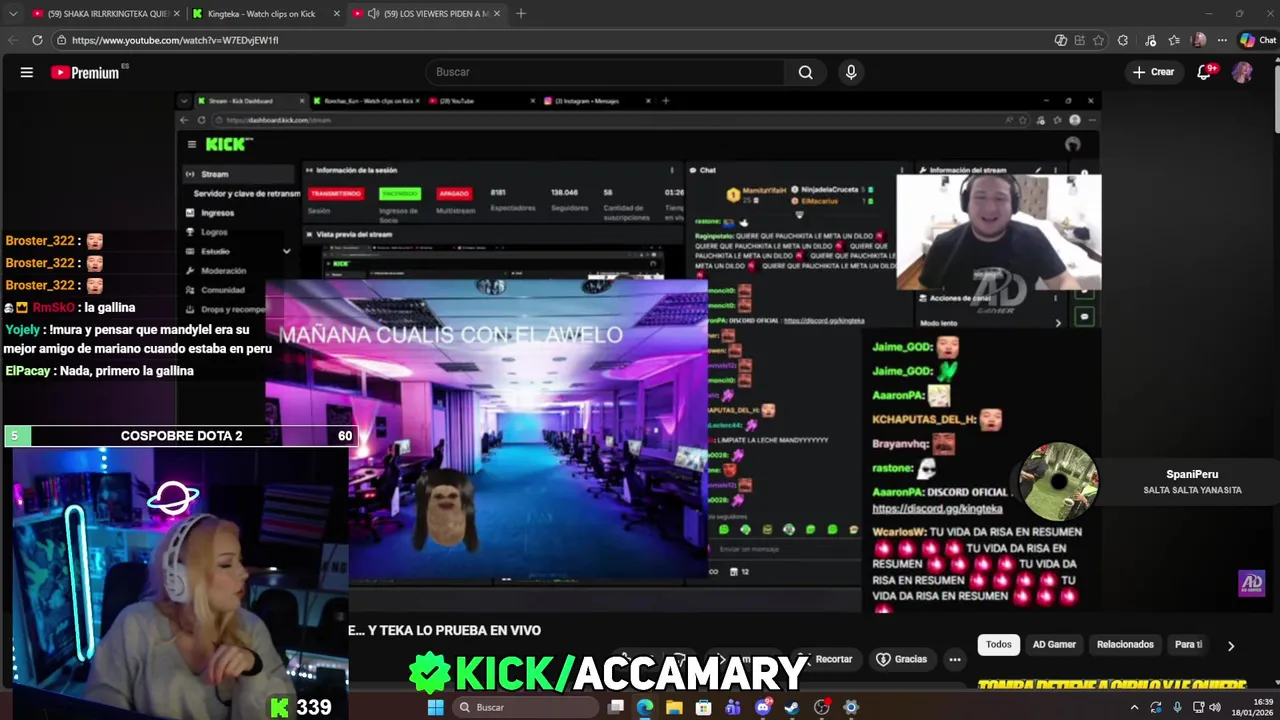Close the LOS VIEWERS PIDEN tab

(x=498, y=14)
